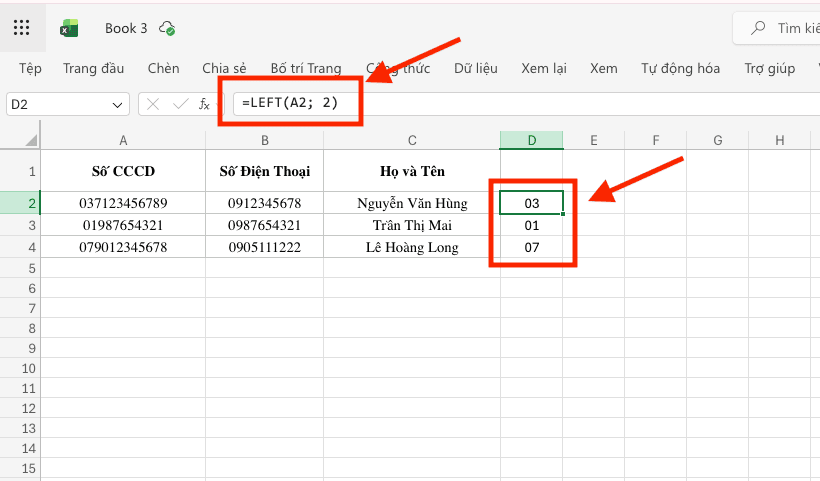Viewport: 820px width, 481px height.
Task: Select the Trần Thị Mai cell
Action: 412,225
